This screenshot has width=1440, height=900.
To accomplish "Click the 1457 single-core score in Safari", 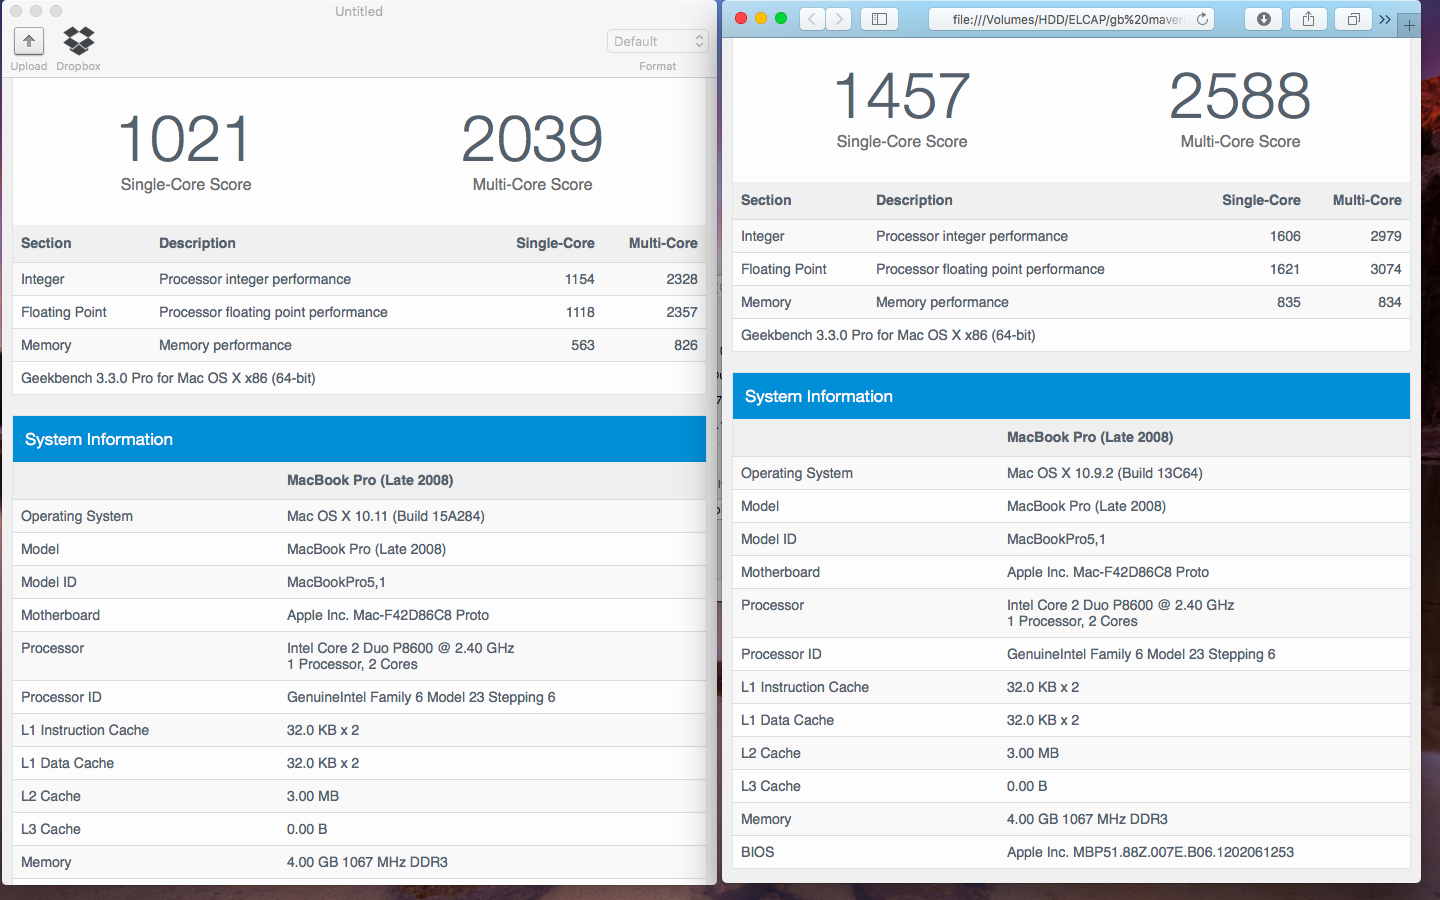I will 902,96.
